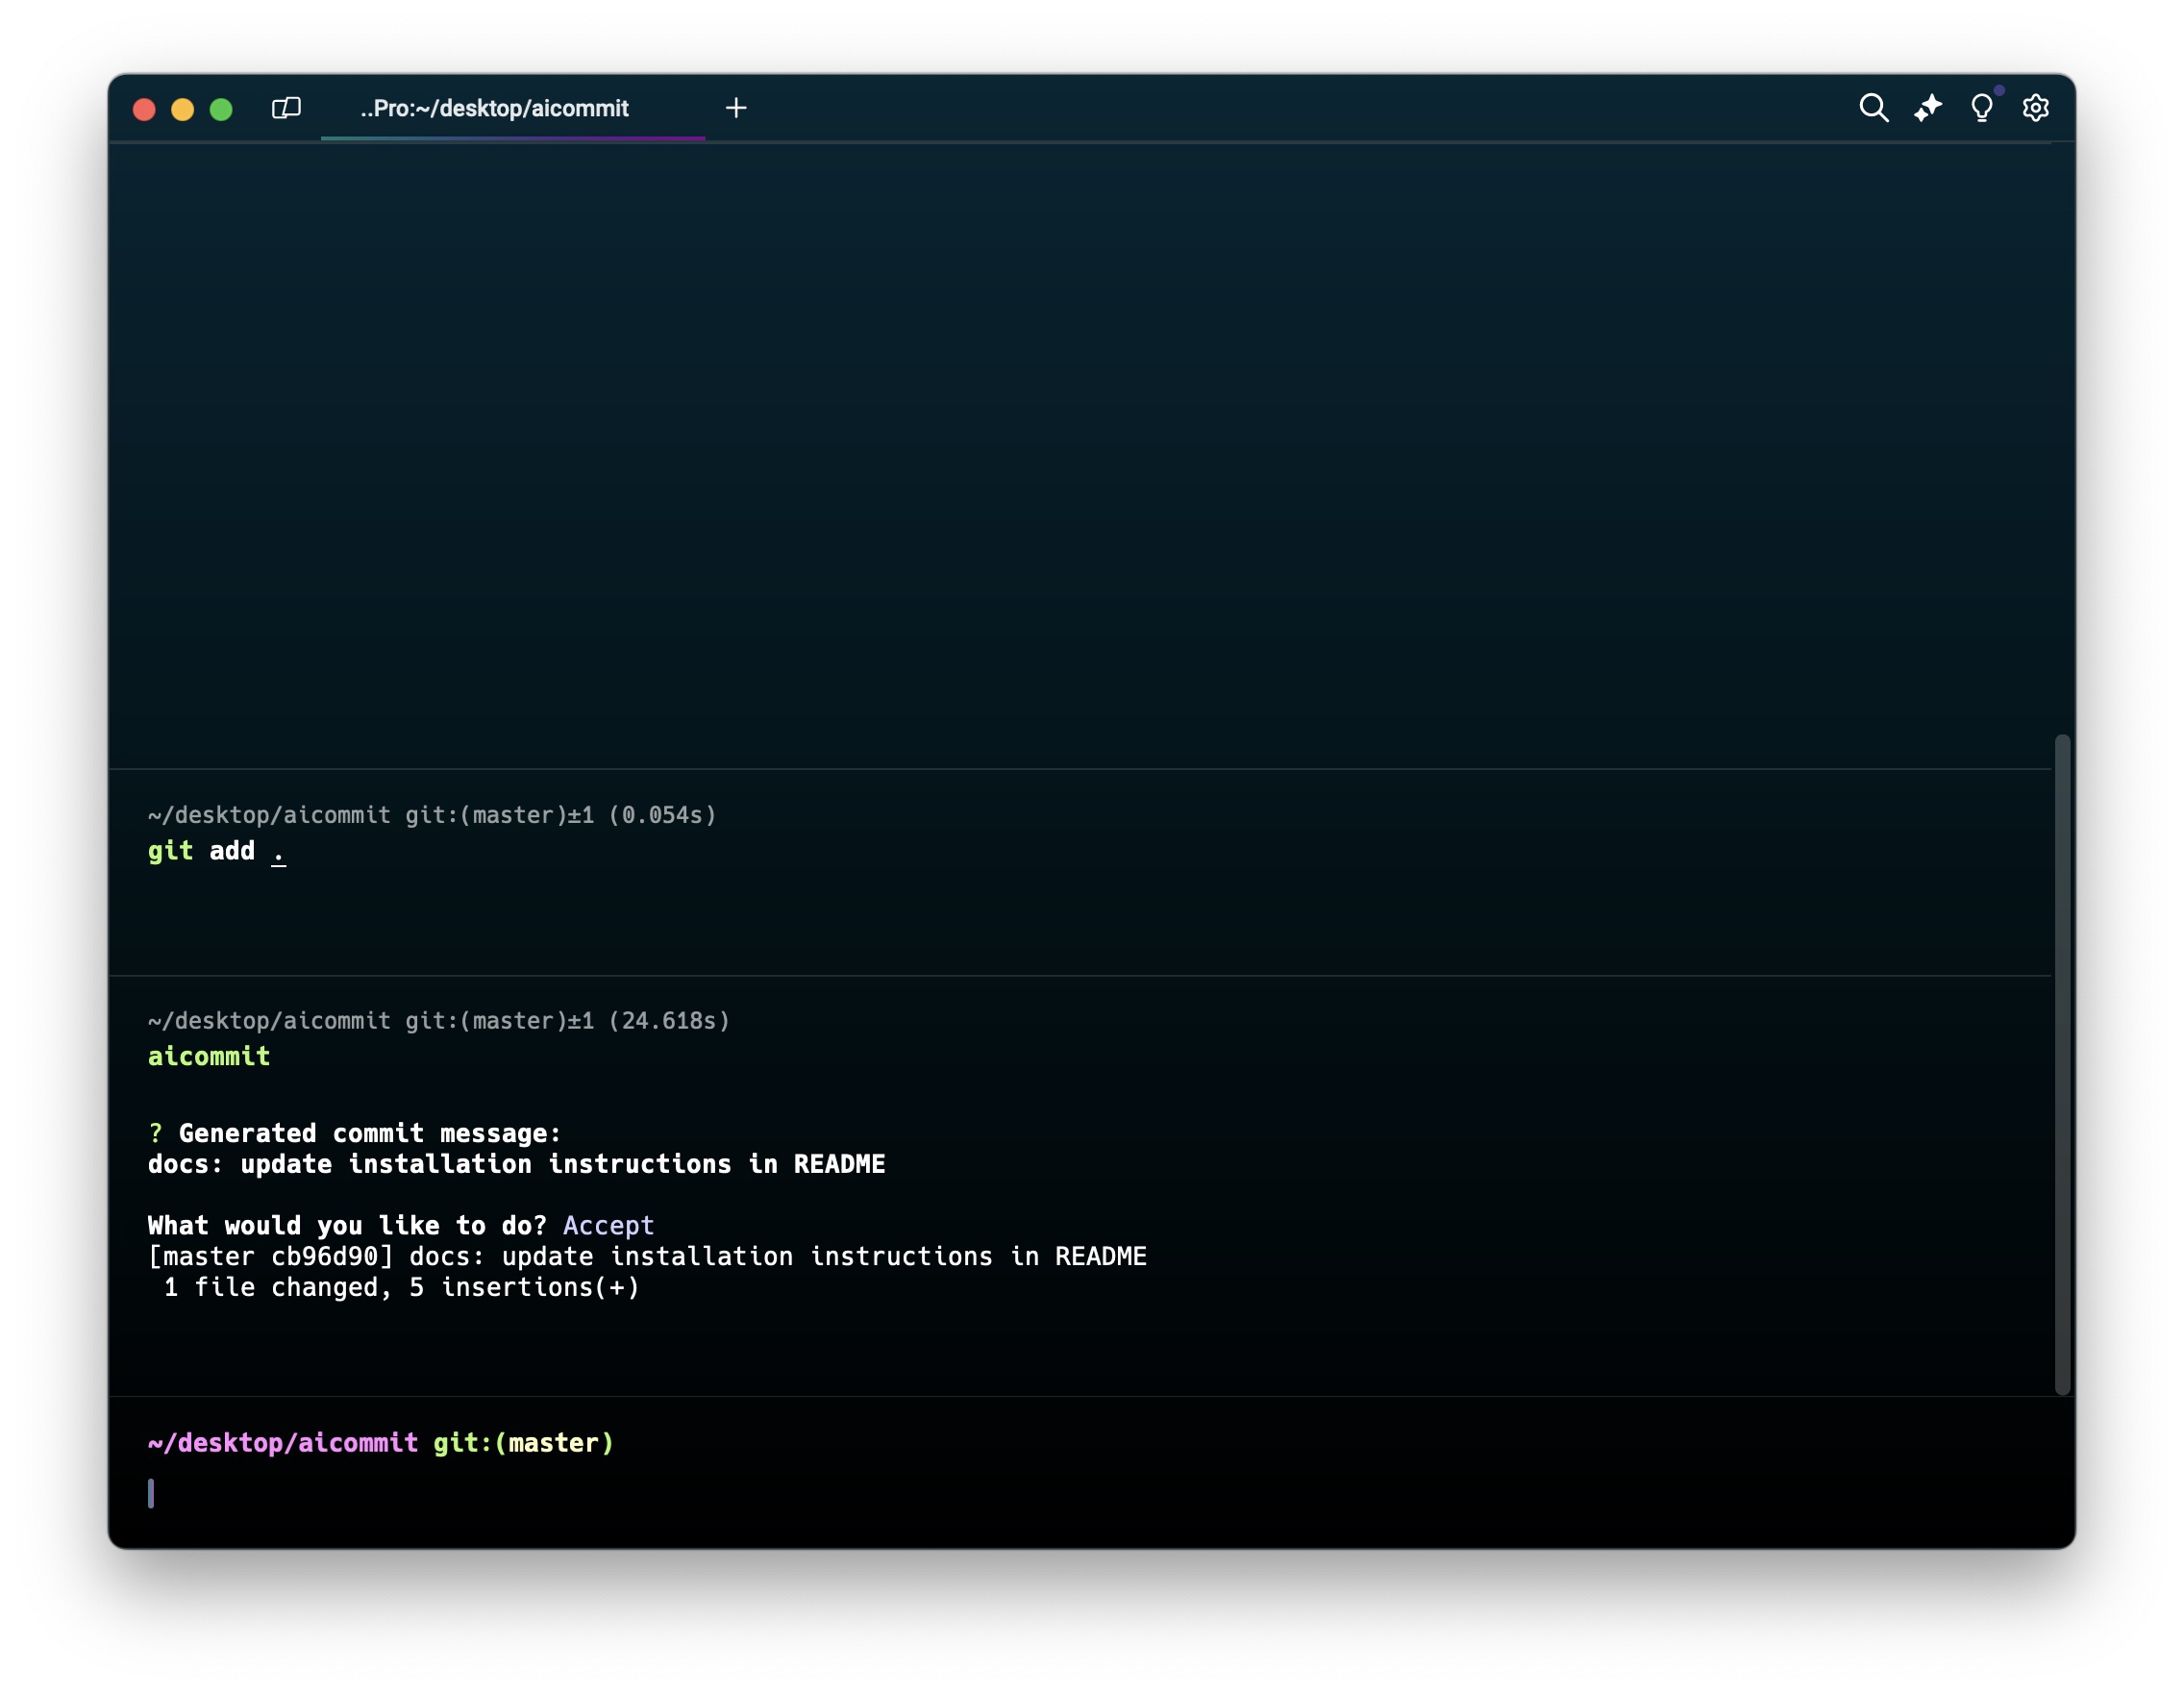Screen dimensions: 2184x1692
Task: Click the prompt header showing (24.618s)
Action: [x=439, y=1021]
